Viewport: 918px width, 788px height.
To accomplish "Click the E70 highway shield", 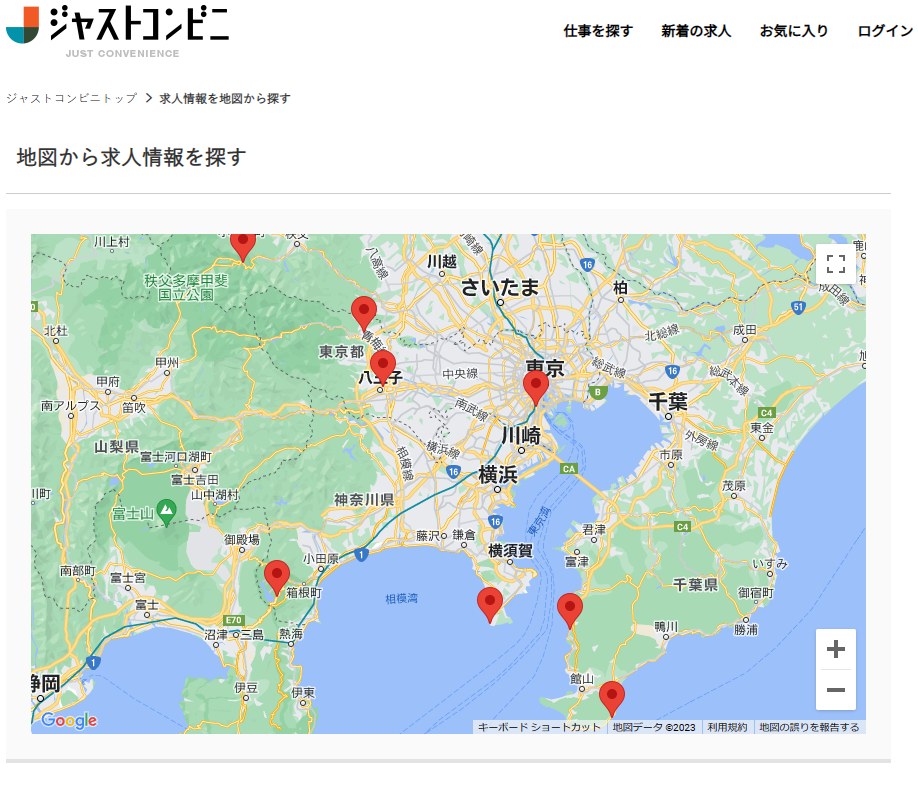I will (234, 620).
